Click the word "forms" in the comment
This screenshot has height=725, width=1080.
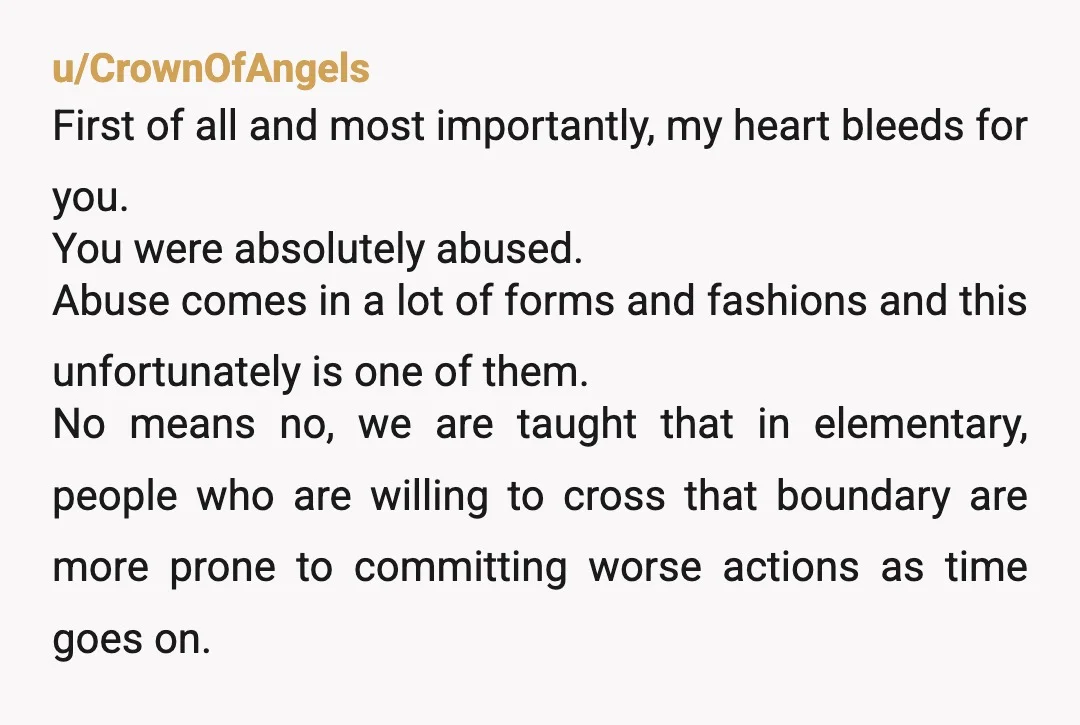pos(559,301)
